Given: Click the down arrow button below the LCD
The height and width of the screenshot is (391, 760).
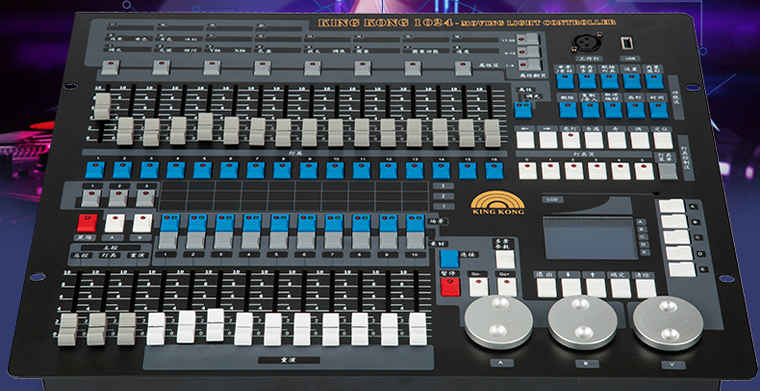Looking at the screenshot, I should pos(571,287).
